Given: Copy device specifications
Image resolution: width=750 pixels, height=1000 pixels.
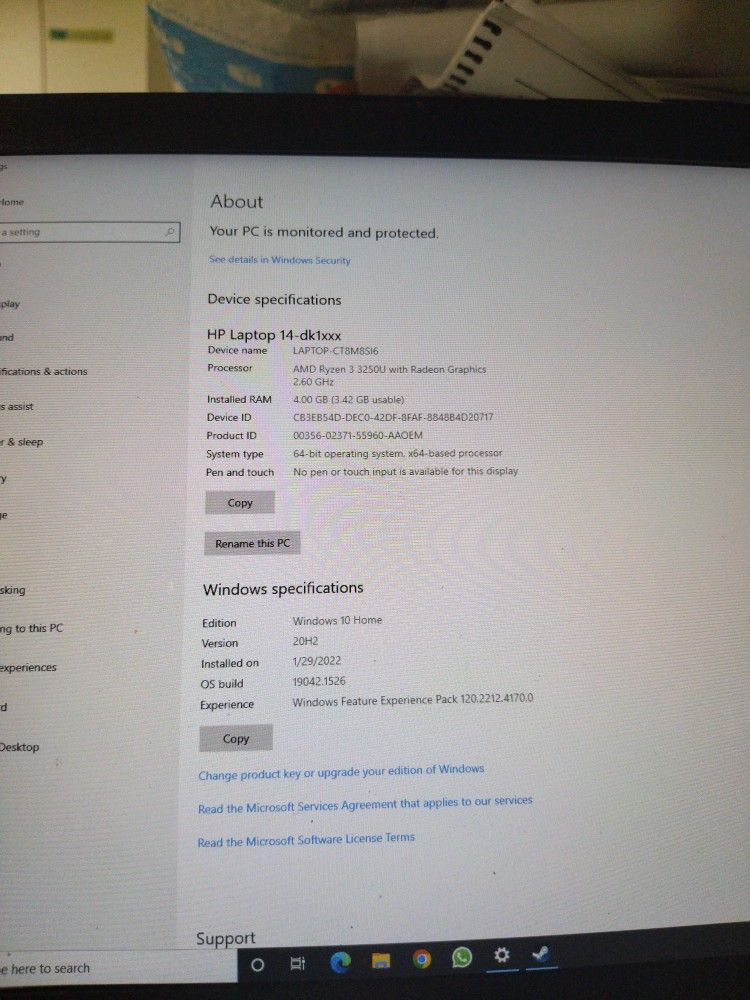Looking at the screenshot, I should pyautogui.click(x=240, y=503).
